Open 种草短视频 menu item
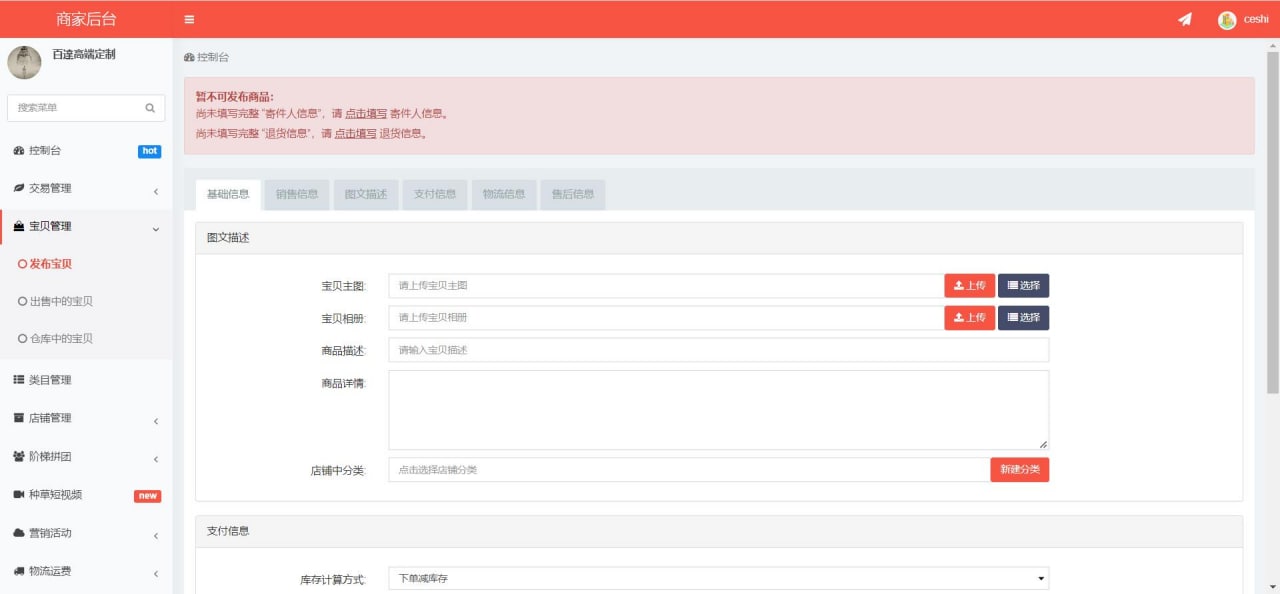 coord(55,495)
